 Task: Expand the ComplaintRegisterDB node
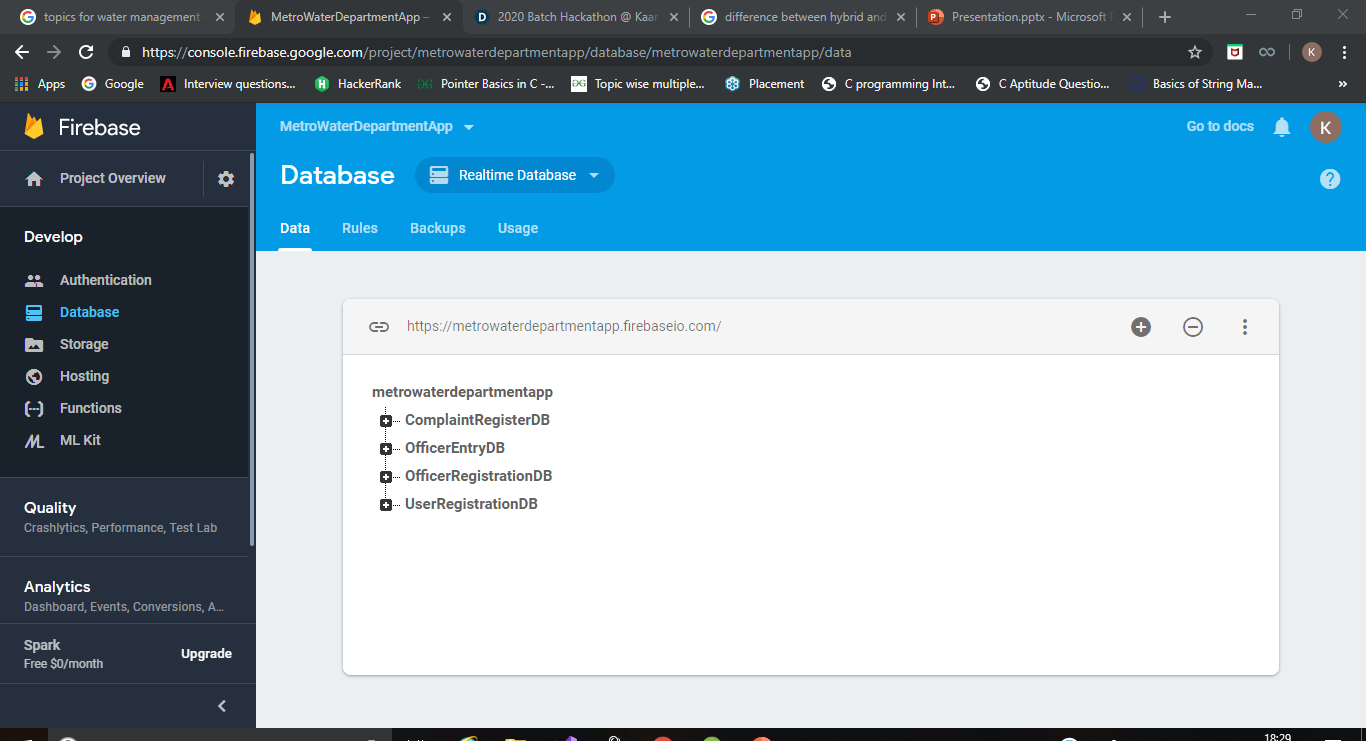[386, 421]
